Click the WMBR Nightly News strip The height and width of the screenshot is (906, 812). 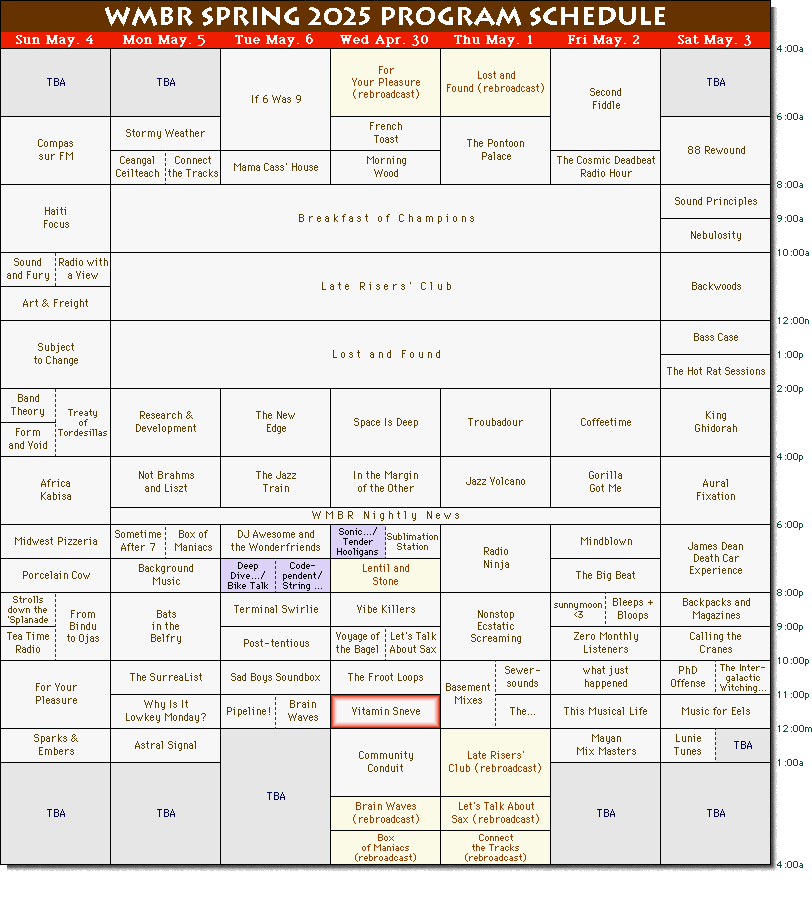point(385,515)
